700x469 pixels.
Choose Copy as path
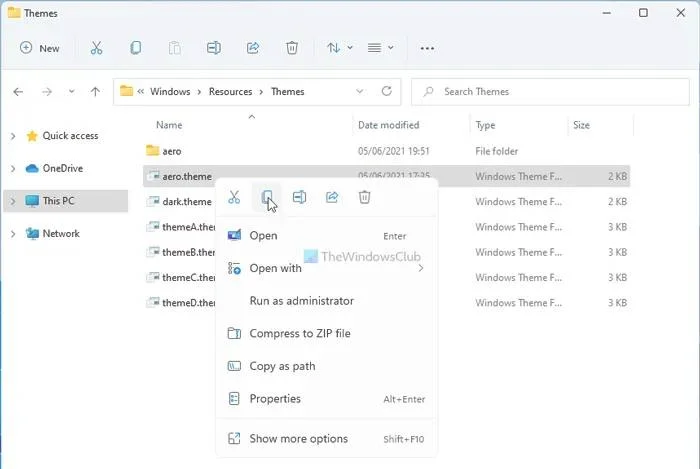[x=326, y=366]
